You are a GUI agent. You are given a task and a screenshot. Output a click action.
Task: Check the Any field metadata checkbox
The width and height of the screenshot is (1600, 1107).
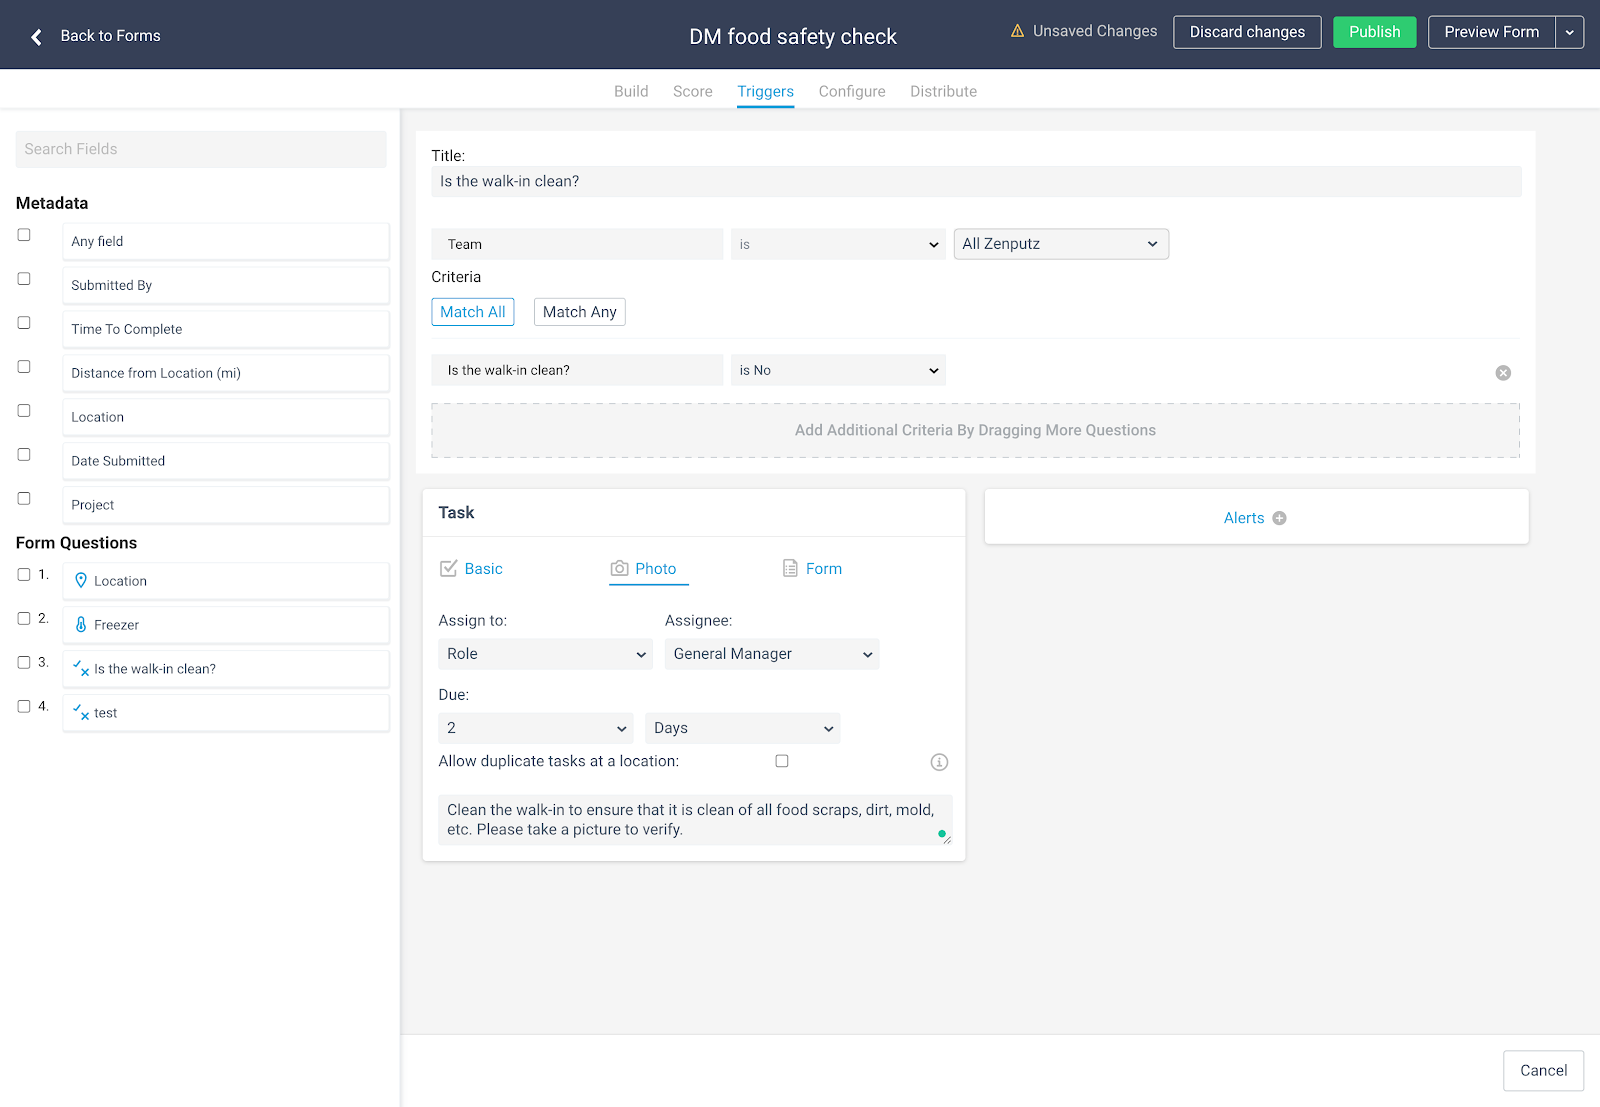coord(24,235)
